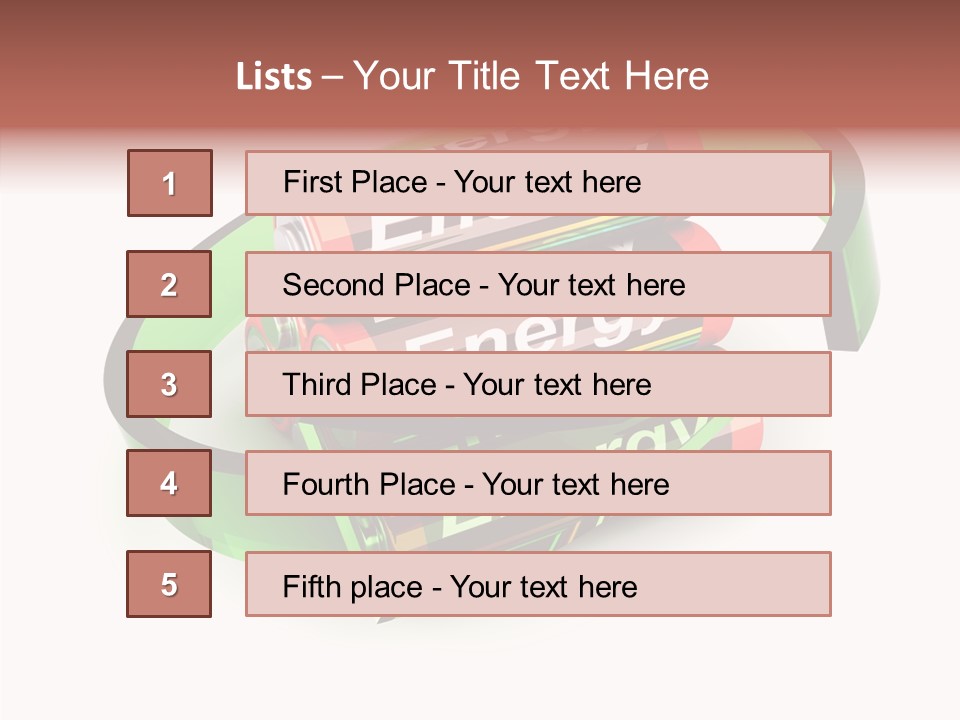
Task: Select the number 2 box
Action: coord(169,284)
